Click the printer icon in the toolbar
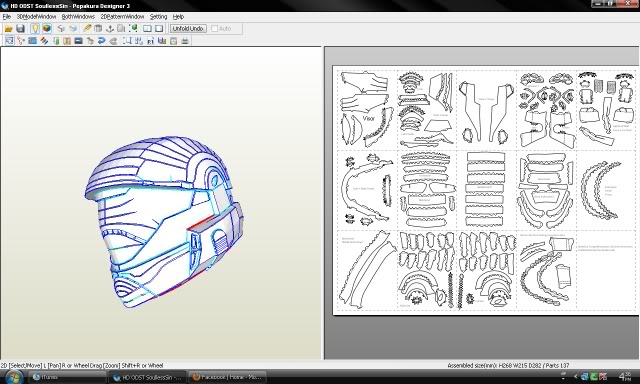The height and width of the screenshot is (384, 640). pos(185,40)
